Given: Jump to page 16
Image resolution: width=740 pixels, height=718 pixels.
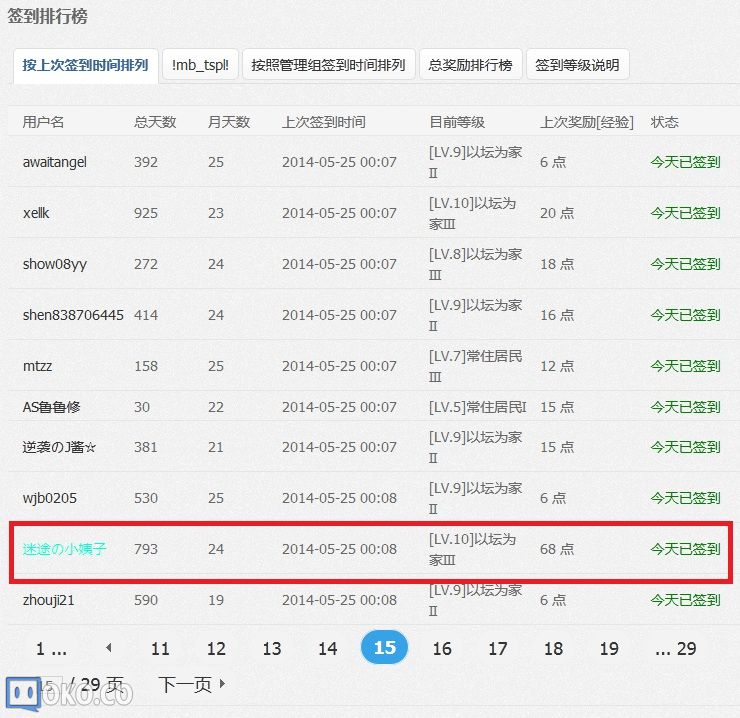Looking at the screenshot, I should [x=442, y=649].
